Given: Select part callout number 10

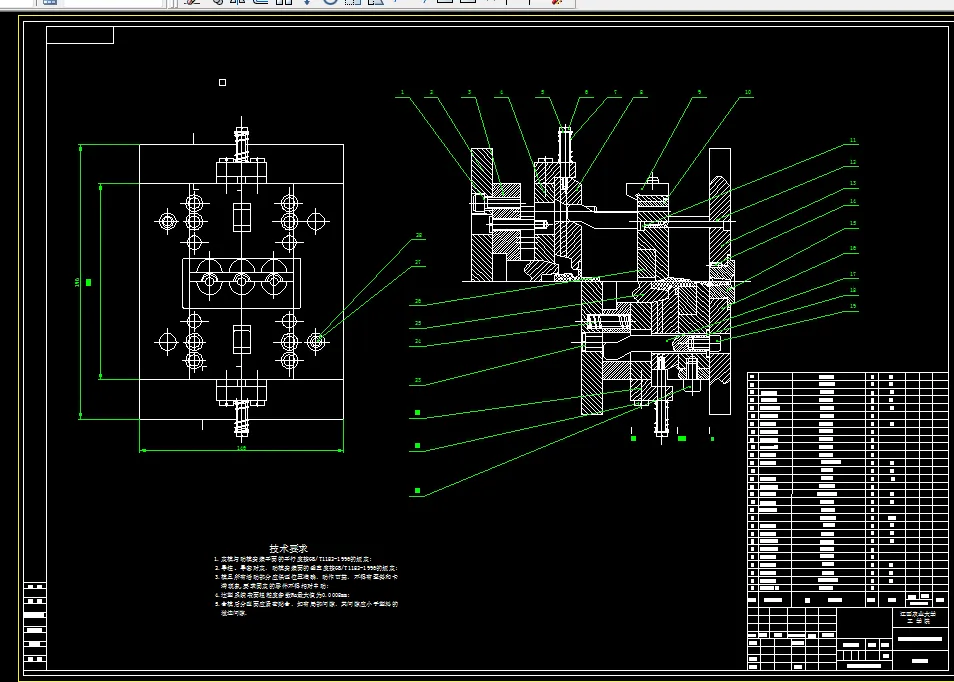Looking at the screenshot, I should [x=748, y=92].
